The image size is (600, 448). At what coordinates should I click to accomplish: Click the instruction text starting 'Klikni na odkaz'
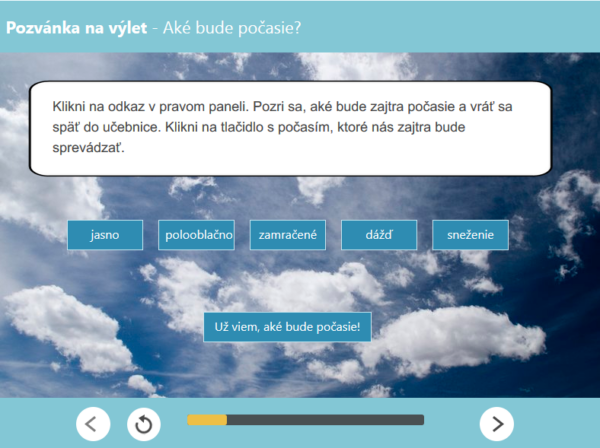282,127
